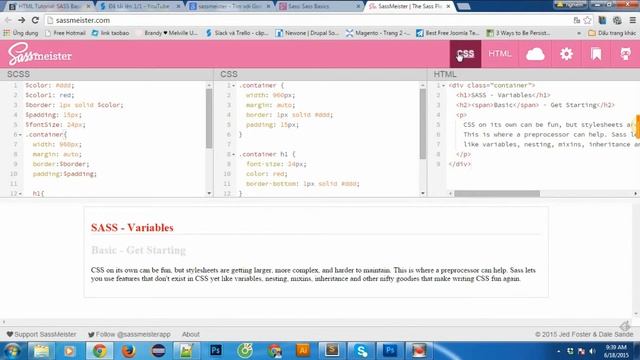Click the SCSS editor scroll up arrow
This screenshot has height=360, width=640.
point(209,85)
